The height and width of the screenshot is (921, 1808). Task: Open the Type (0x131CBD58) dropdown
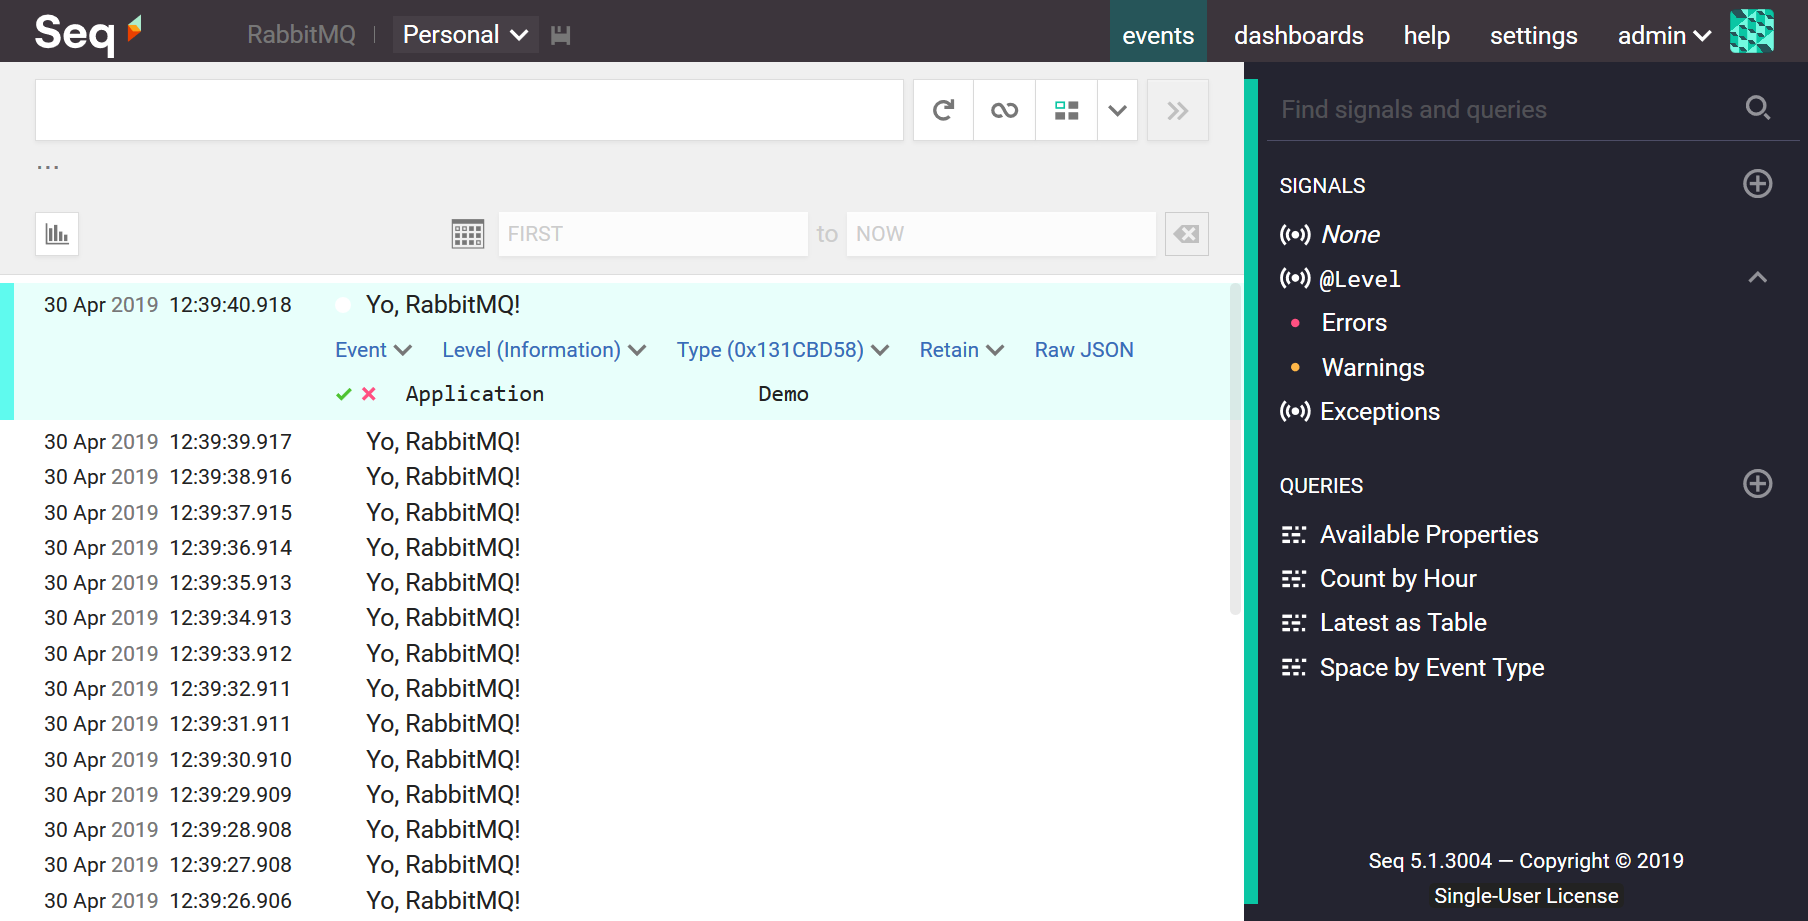tap(782, 350)
